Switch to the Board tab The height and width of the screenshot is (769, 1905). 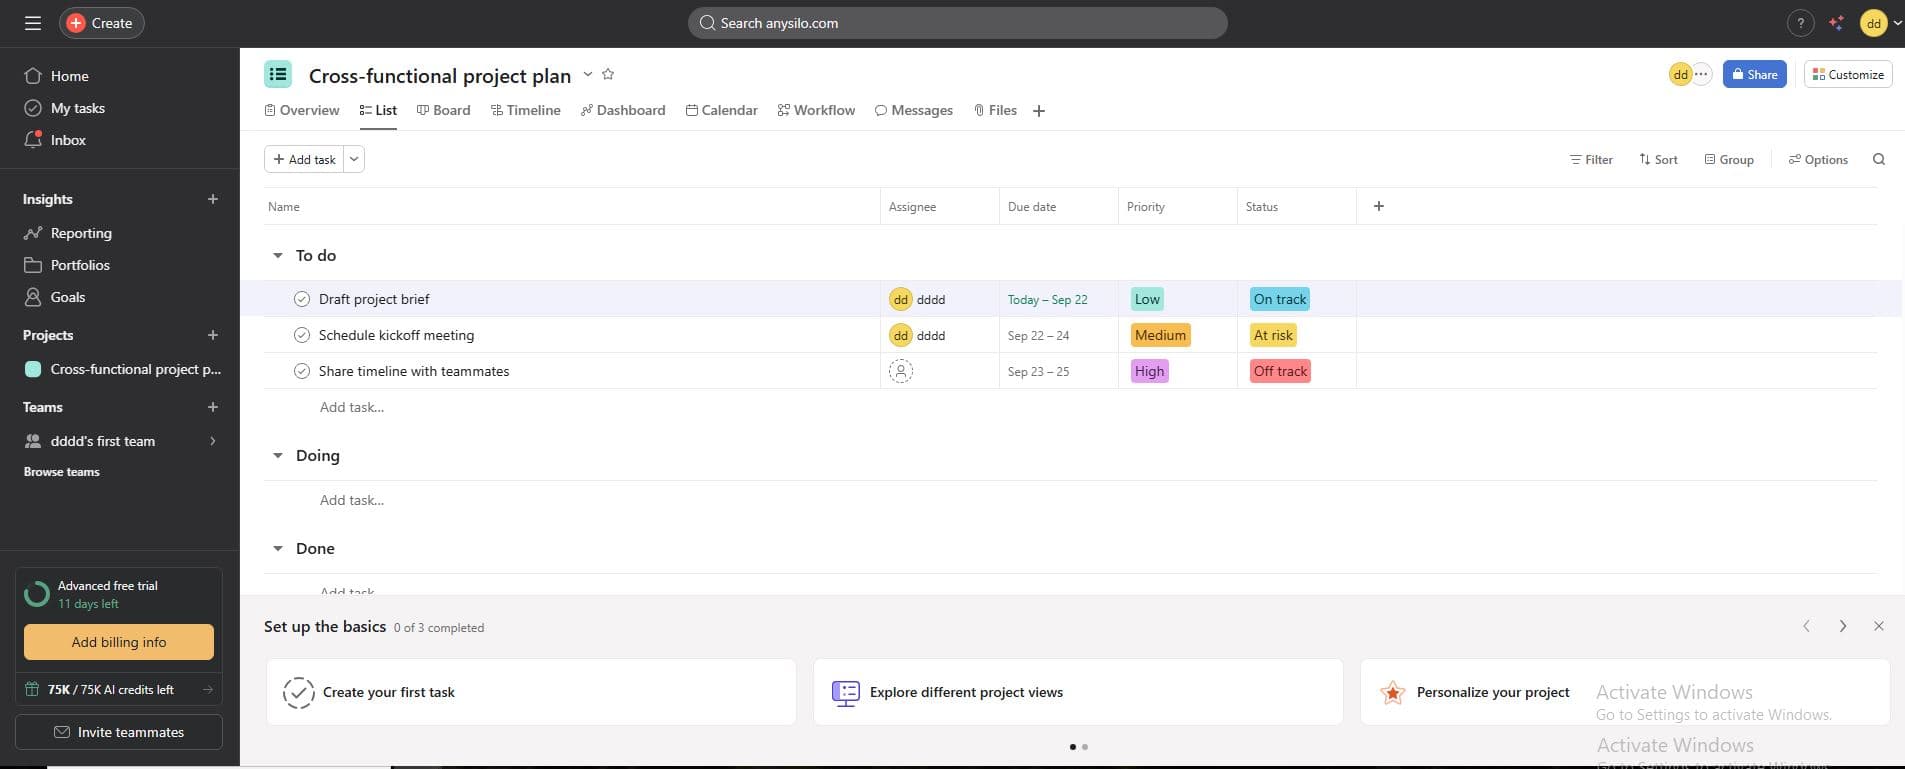[x=443, y=110]
